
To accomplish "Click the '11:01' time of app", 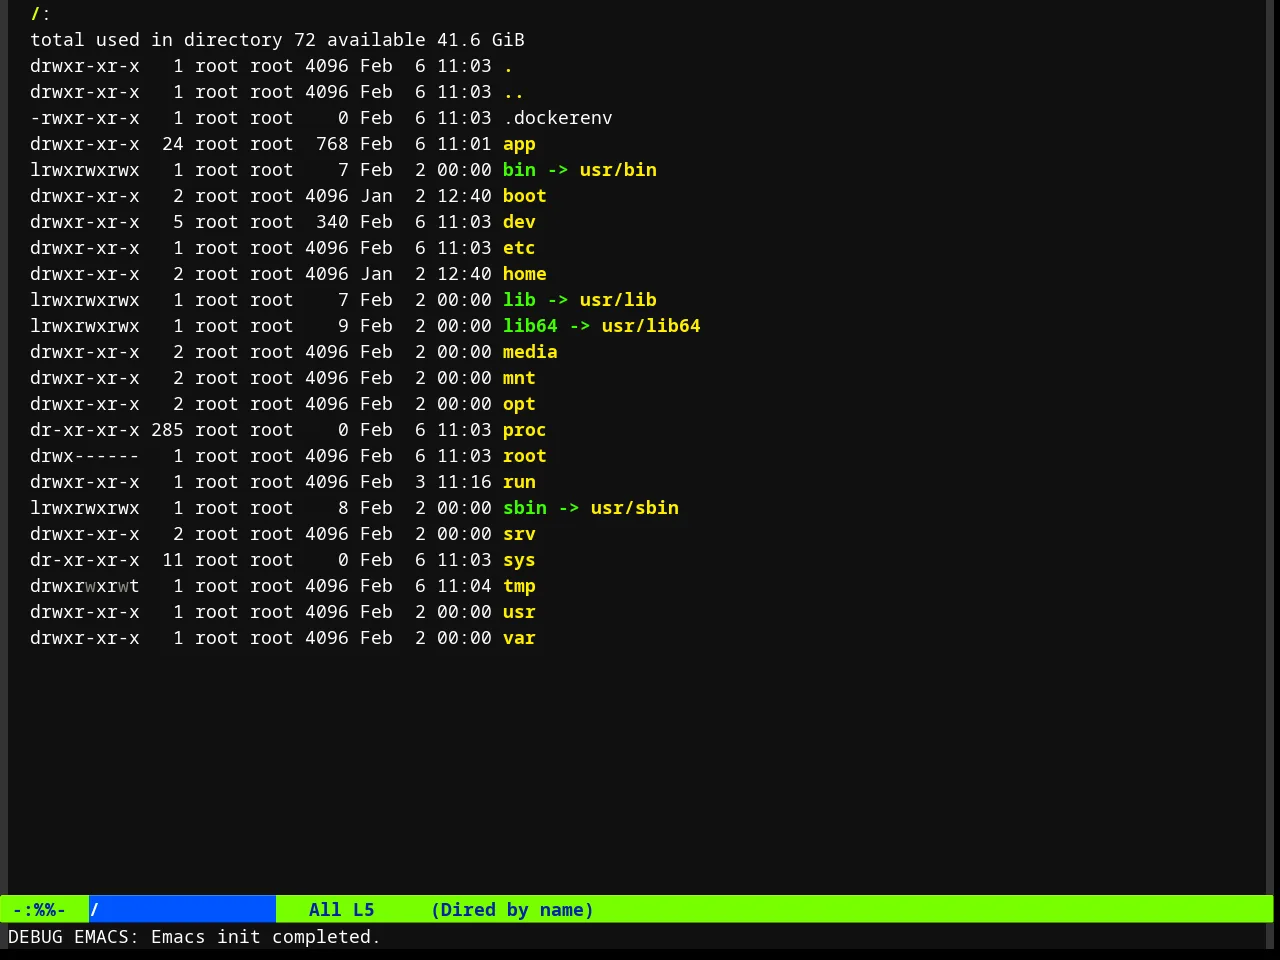I will 464,144.
